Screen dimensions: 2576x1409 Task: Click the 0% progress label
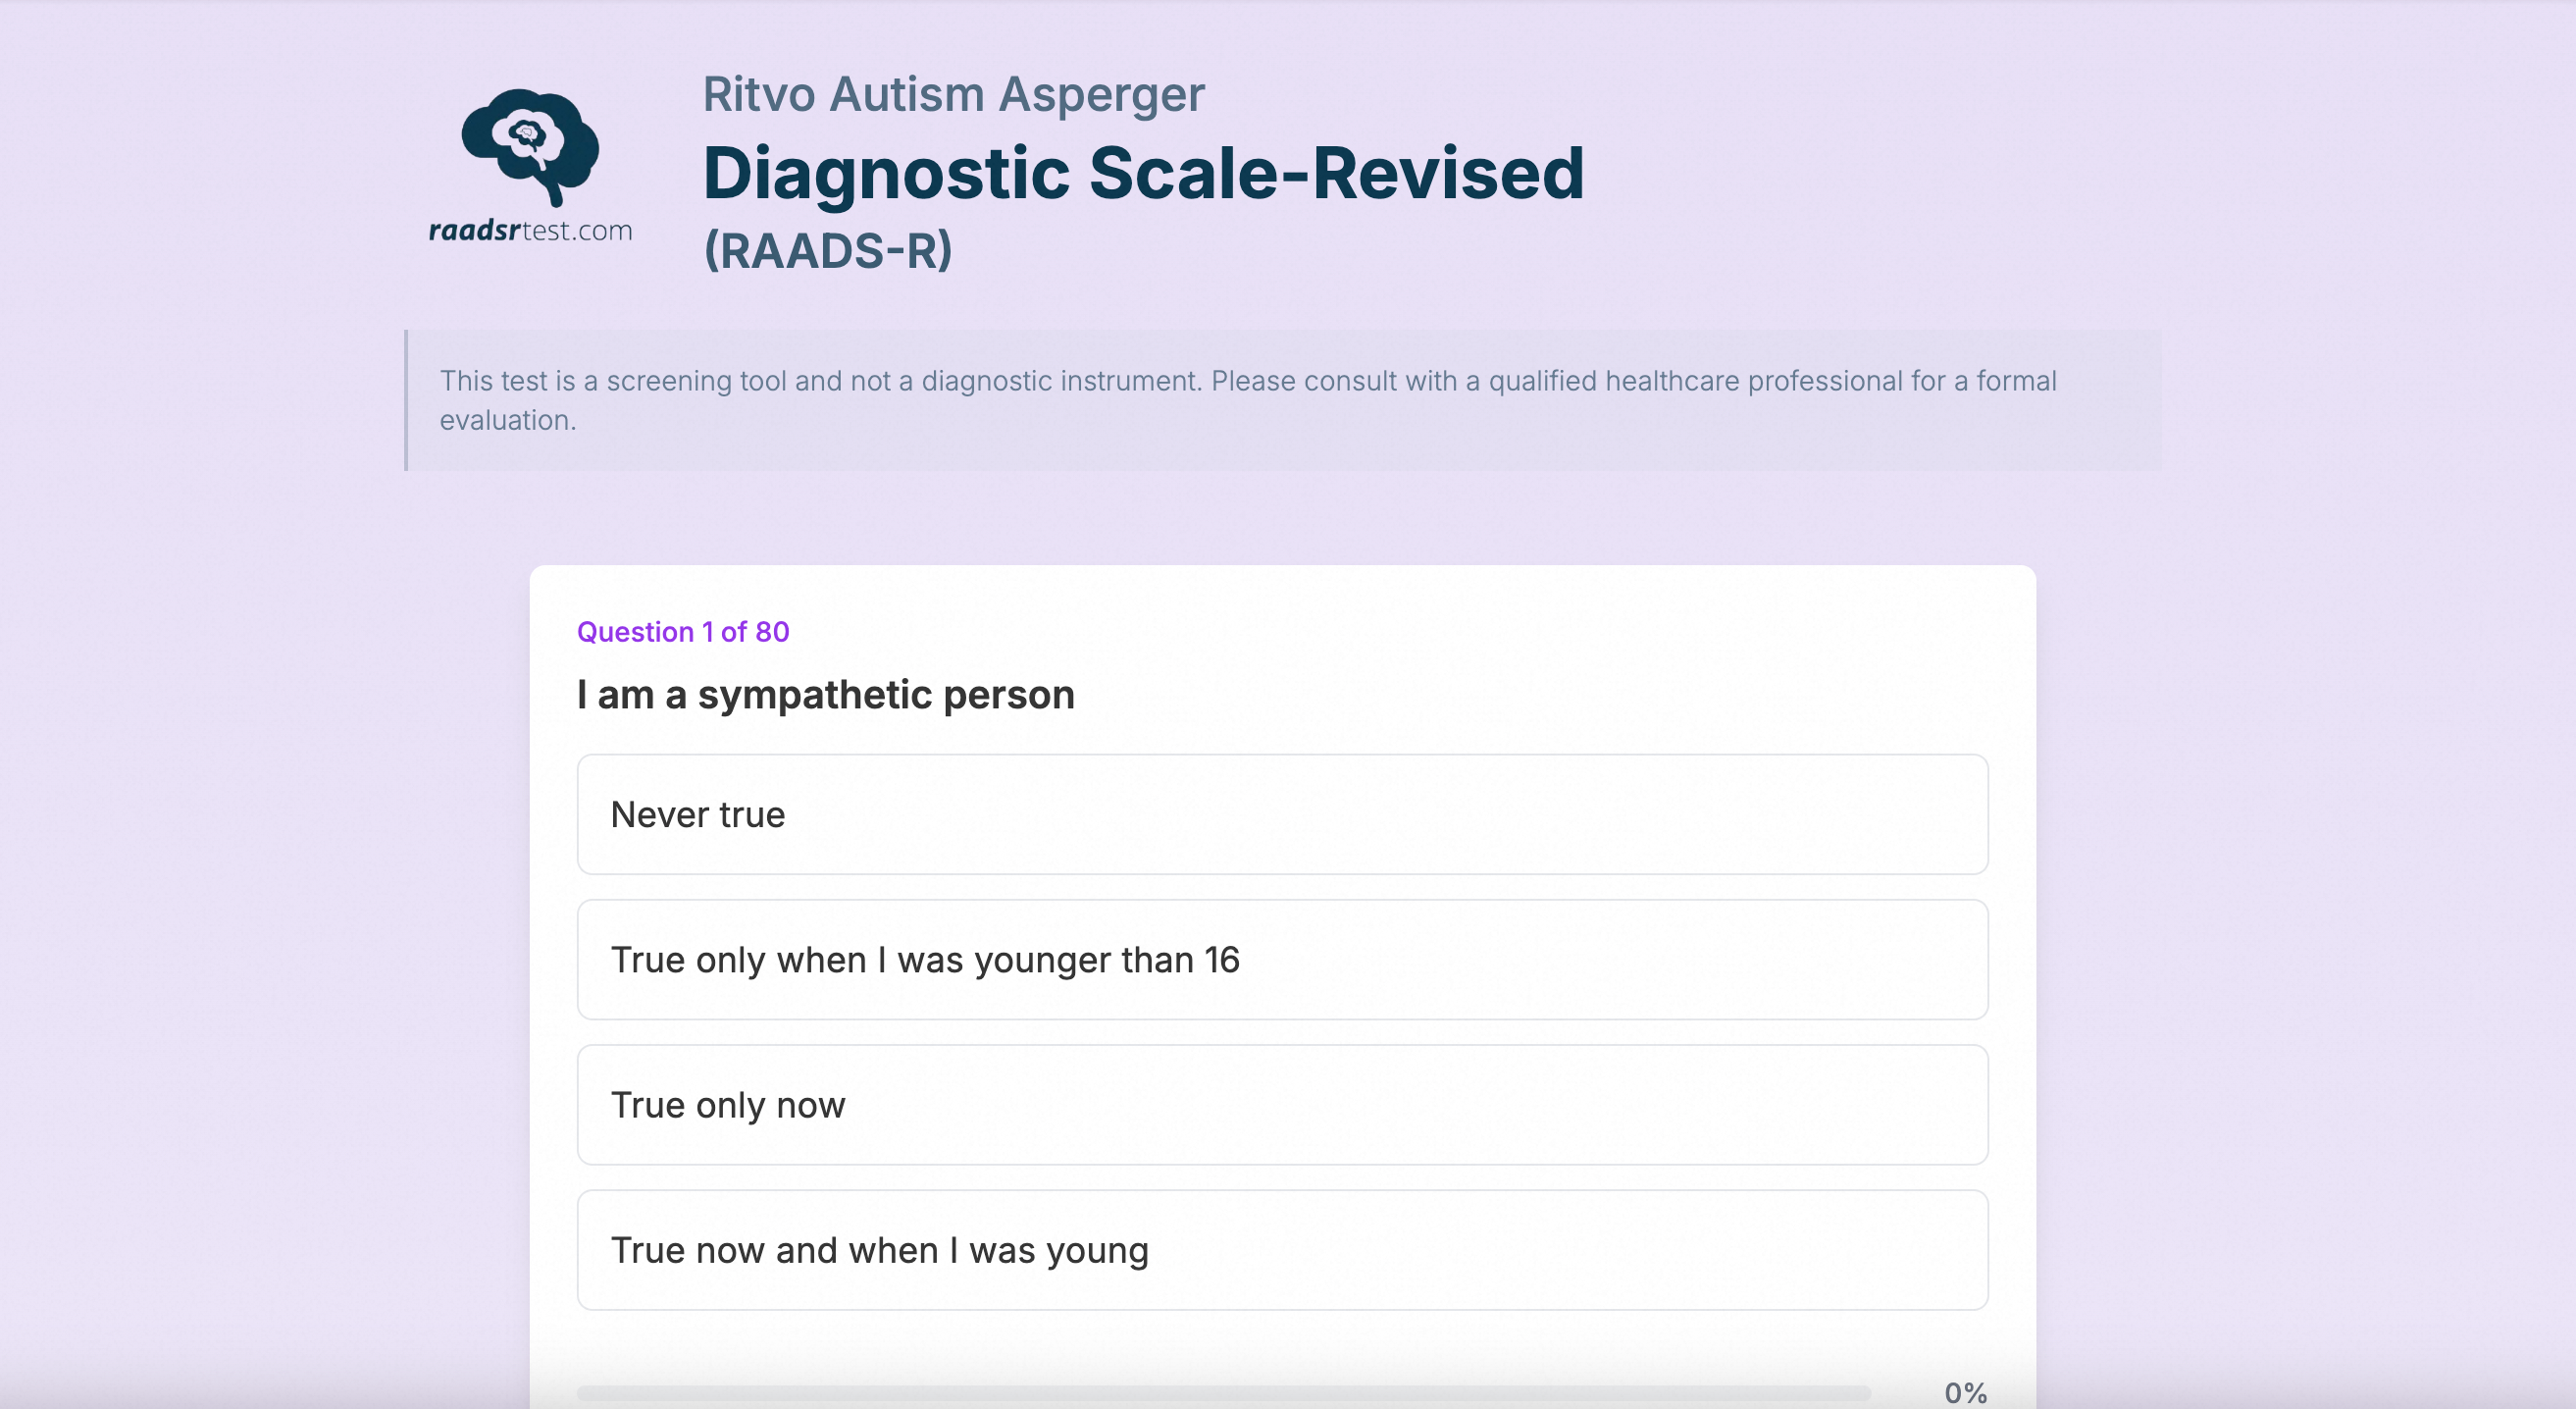click(x=1965, y=1392)
